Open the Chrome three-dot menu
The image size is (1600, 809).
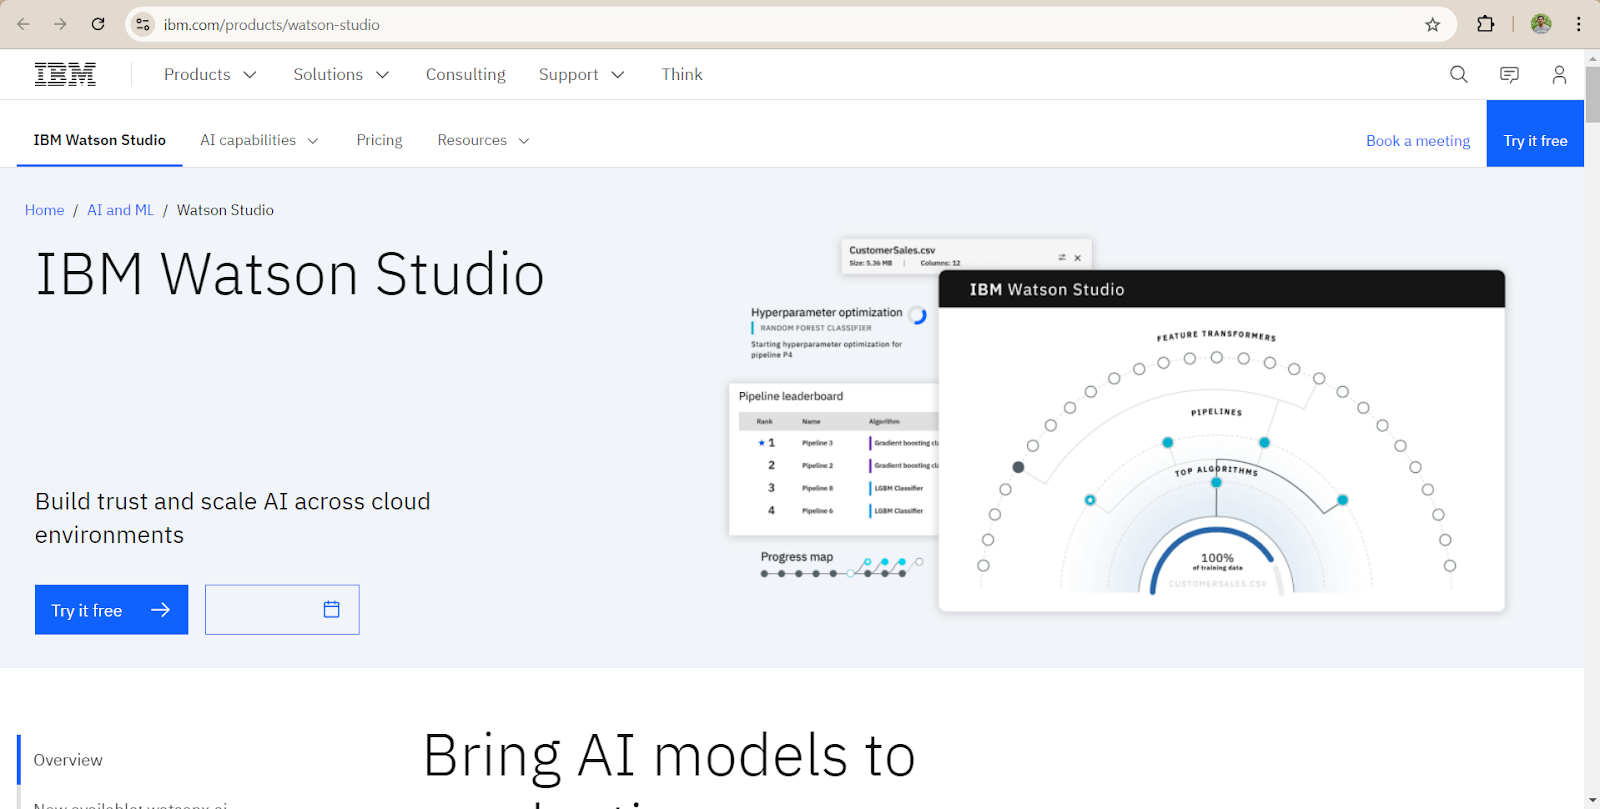[x=1579, y=24]
